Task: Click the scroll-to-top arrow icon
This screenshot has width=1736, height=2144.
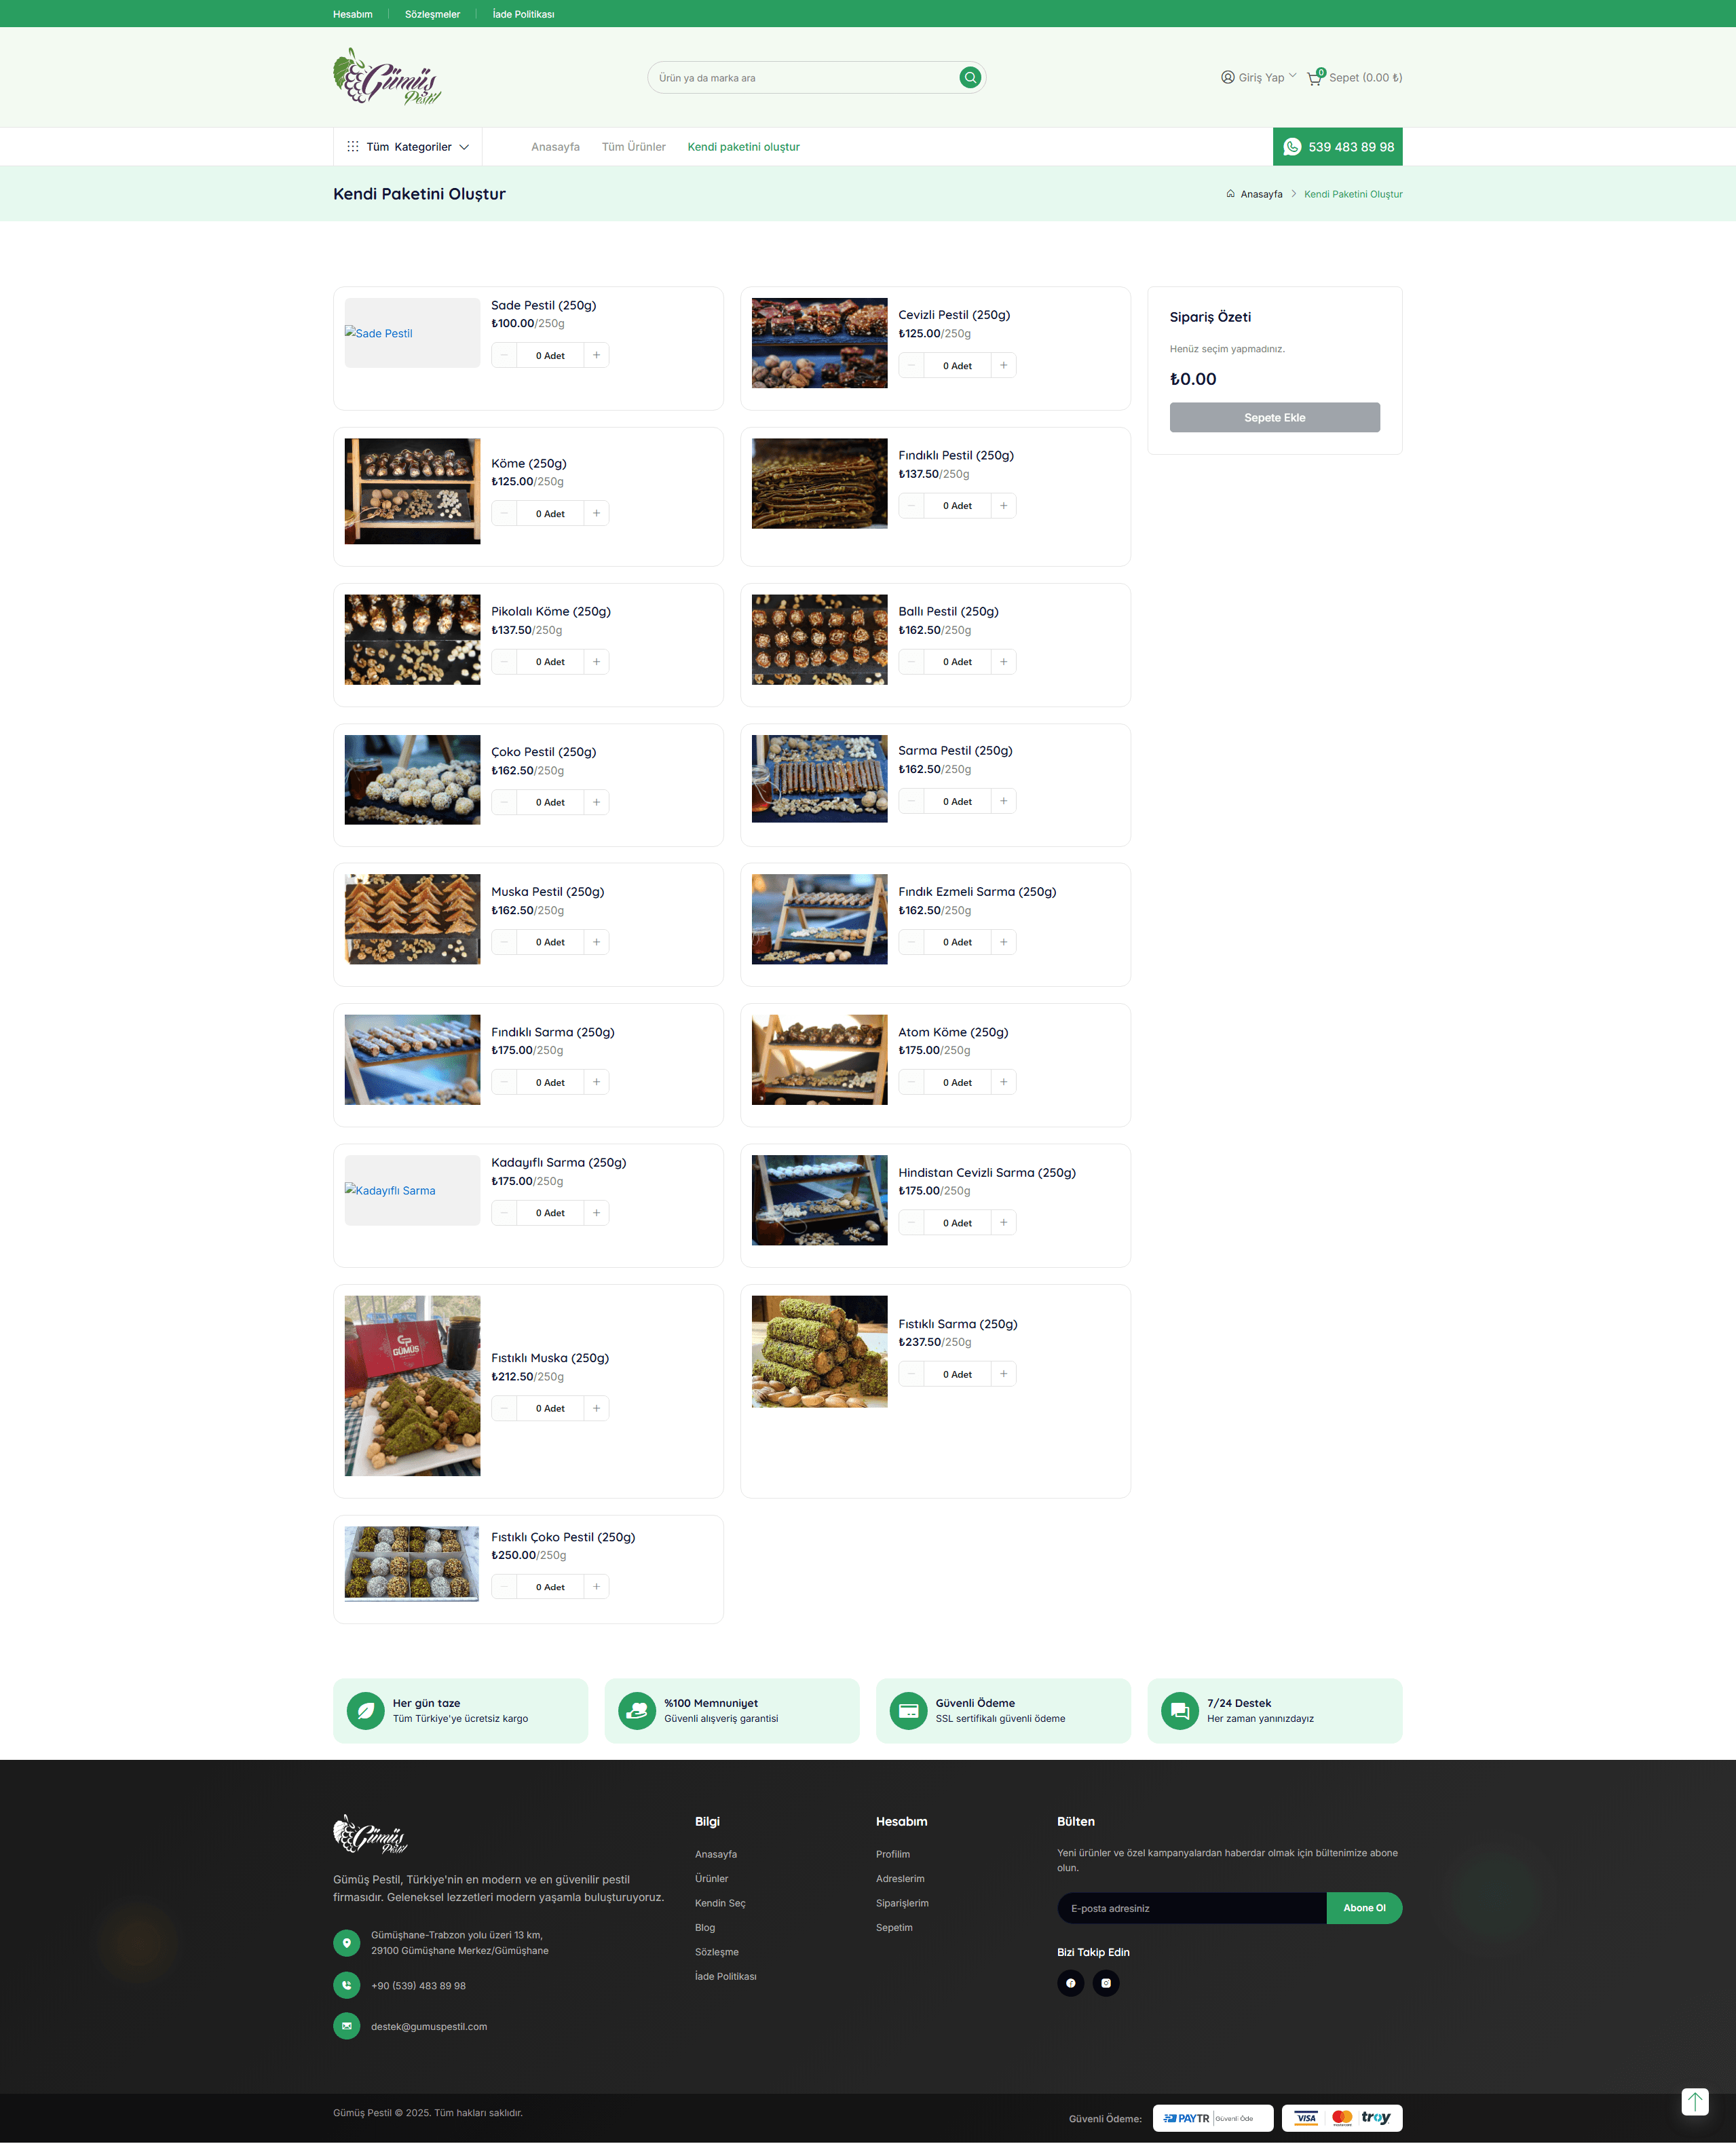Action: click(1694, 2101)
